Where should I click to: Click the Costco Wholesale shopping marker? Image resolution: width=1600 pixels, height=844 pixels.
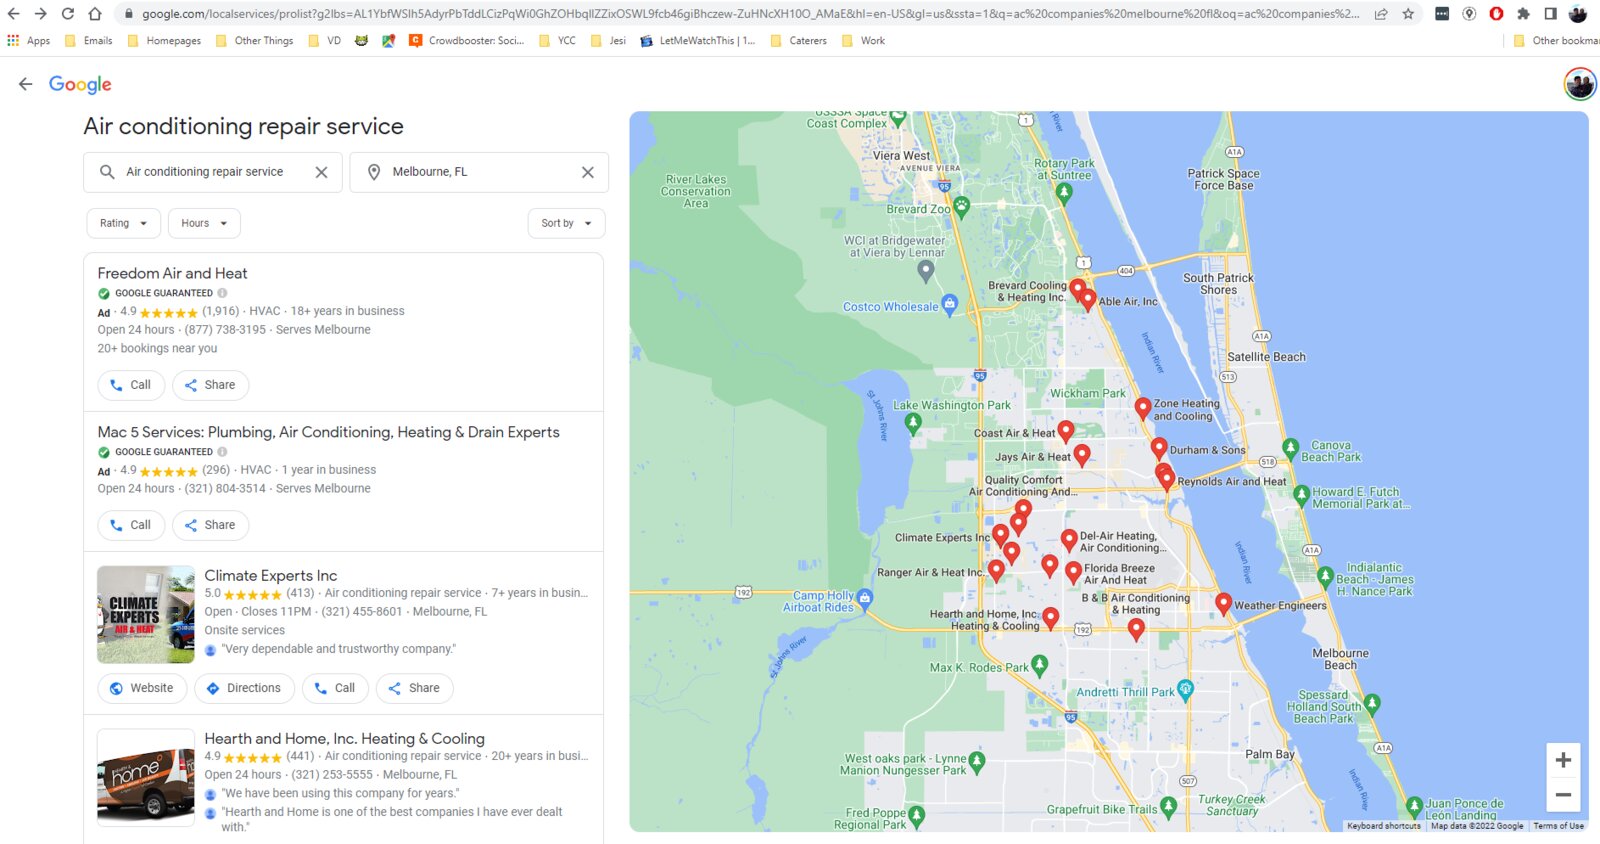(x=950, y=304)
